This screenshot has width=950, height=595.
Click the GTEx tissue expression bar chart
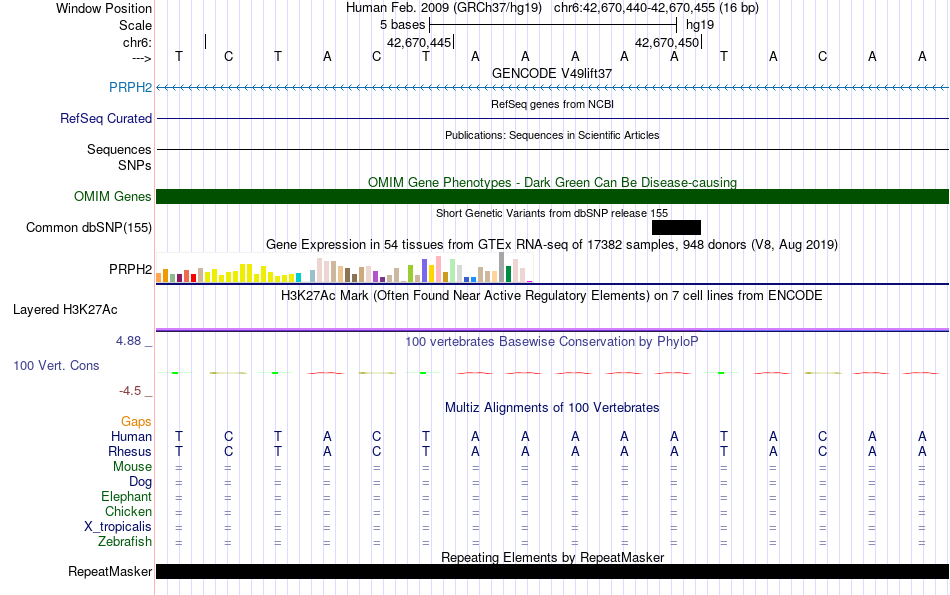(x=344, y=267)
